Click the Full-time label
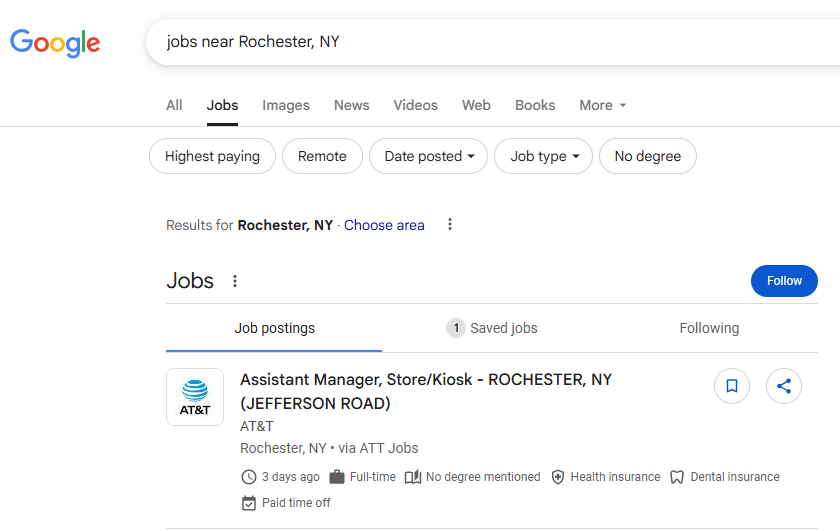Image resolution: width=840 pixels, height=531 pixels. click(373, 476)
